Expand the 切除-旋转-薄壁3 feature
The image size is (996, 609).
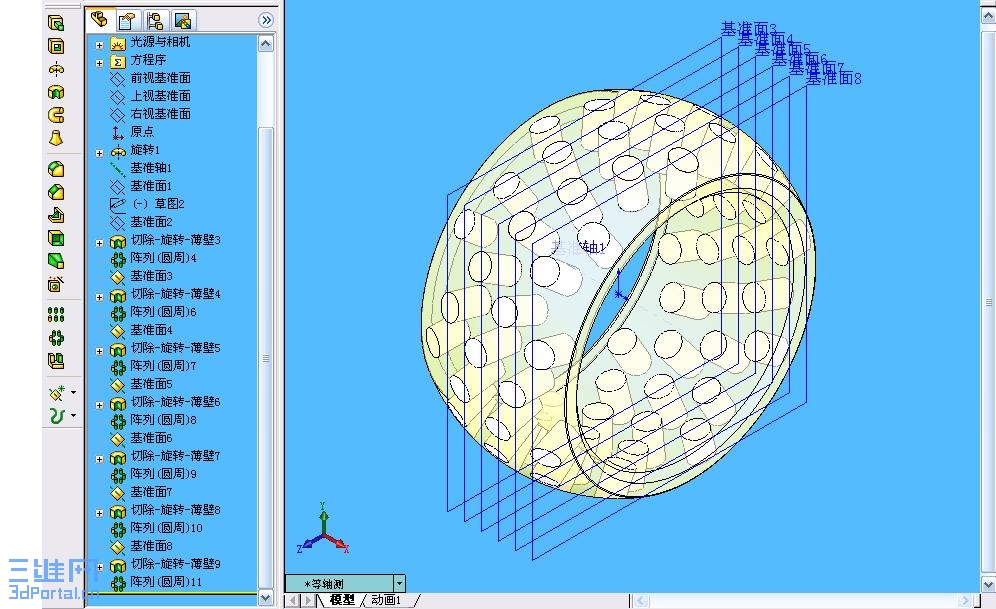click(x=99, y=243)
